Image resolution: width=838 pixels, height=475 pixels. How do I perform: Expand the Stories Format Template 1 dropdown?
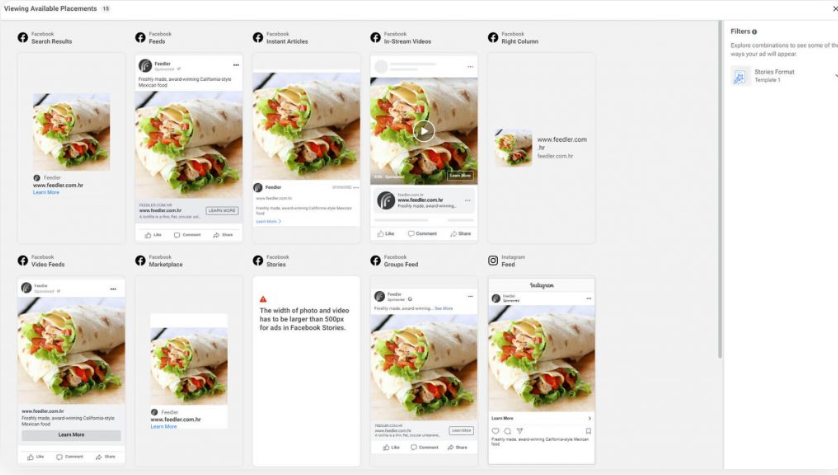click(836, 76)
